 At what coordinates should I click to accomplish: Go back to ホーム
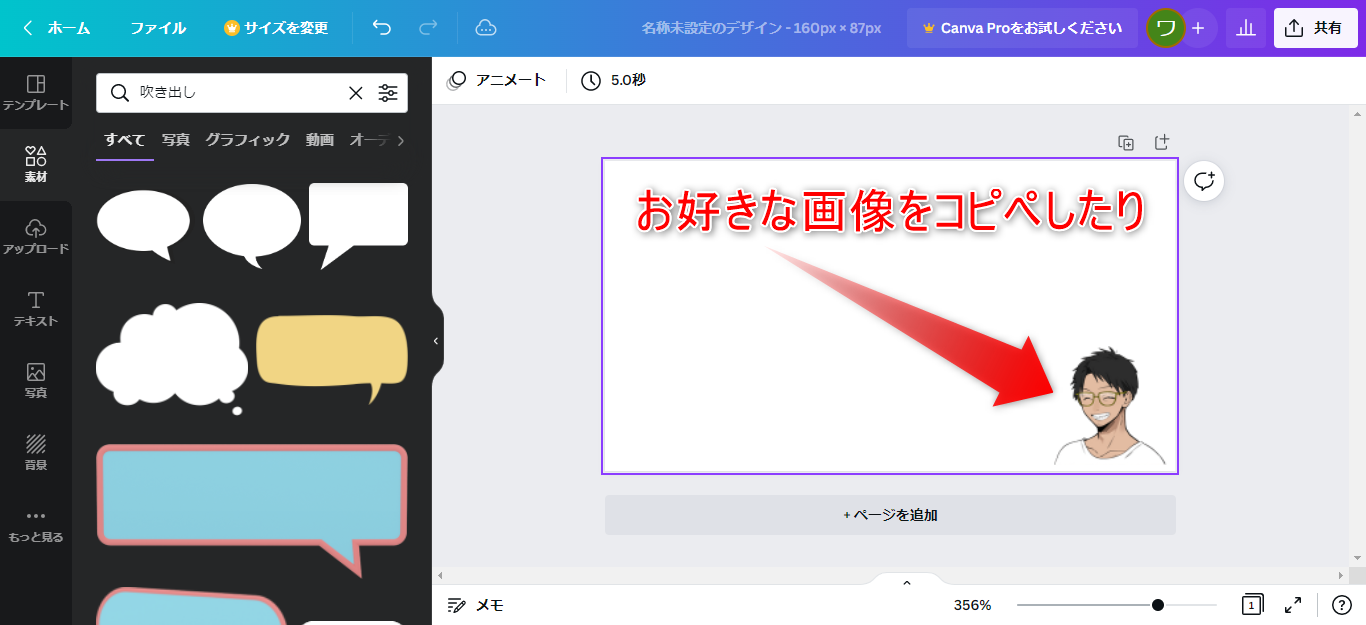point(57,28)
